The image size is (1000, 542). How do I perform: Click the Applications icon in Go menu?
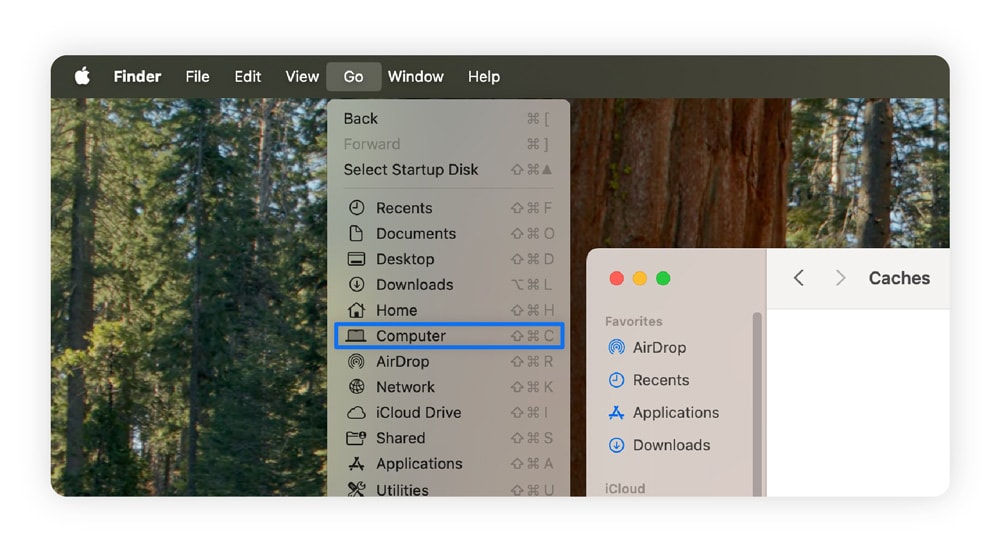point(357,464)
